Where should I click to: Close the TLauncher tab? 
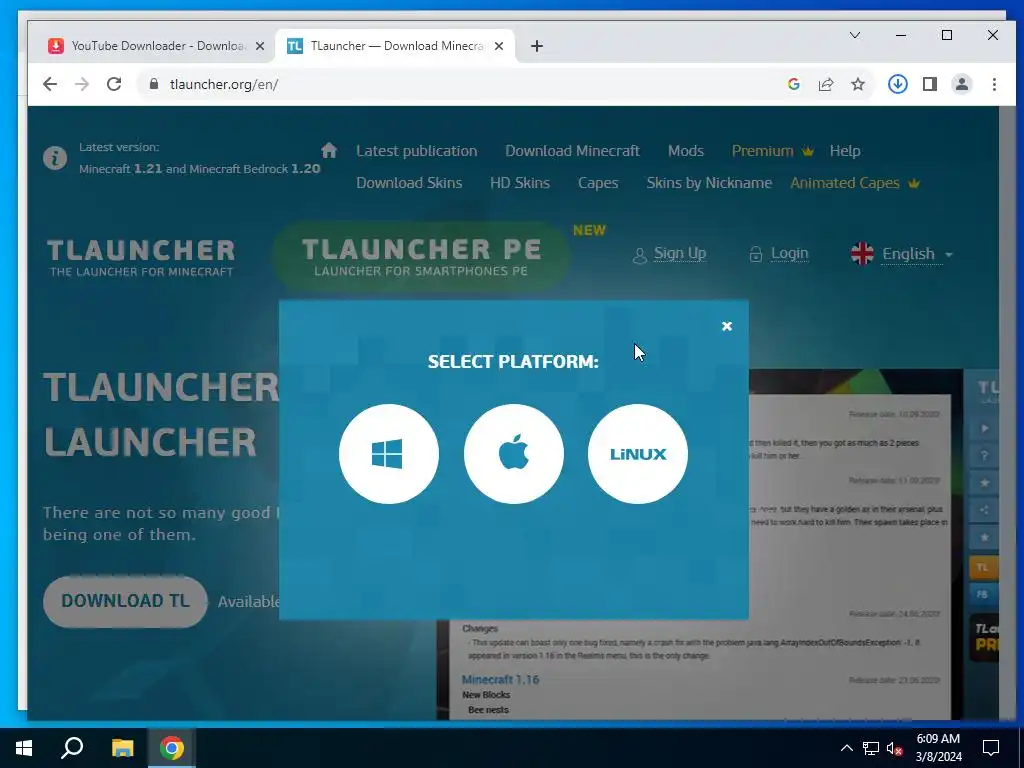click(499, 46)
